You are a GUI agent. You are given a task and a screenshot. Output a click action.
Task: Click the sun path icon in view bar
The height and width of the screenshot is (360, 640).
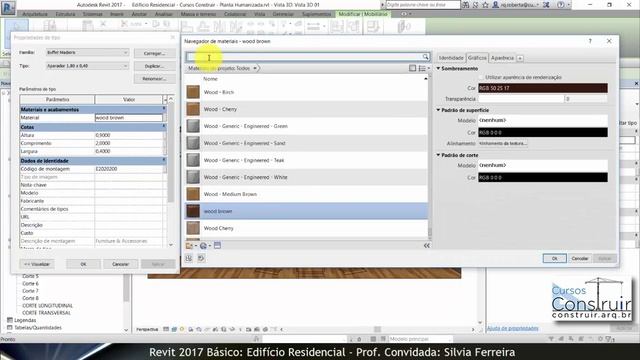tap(182, 329)
